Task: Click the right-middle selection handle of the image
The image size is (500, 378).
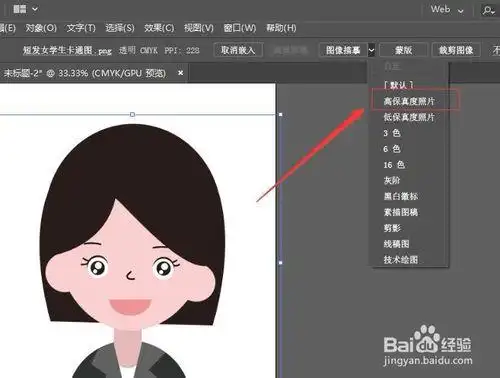Action: coord(280,263)
